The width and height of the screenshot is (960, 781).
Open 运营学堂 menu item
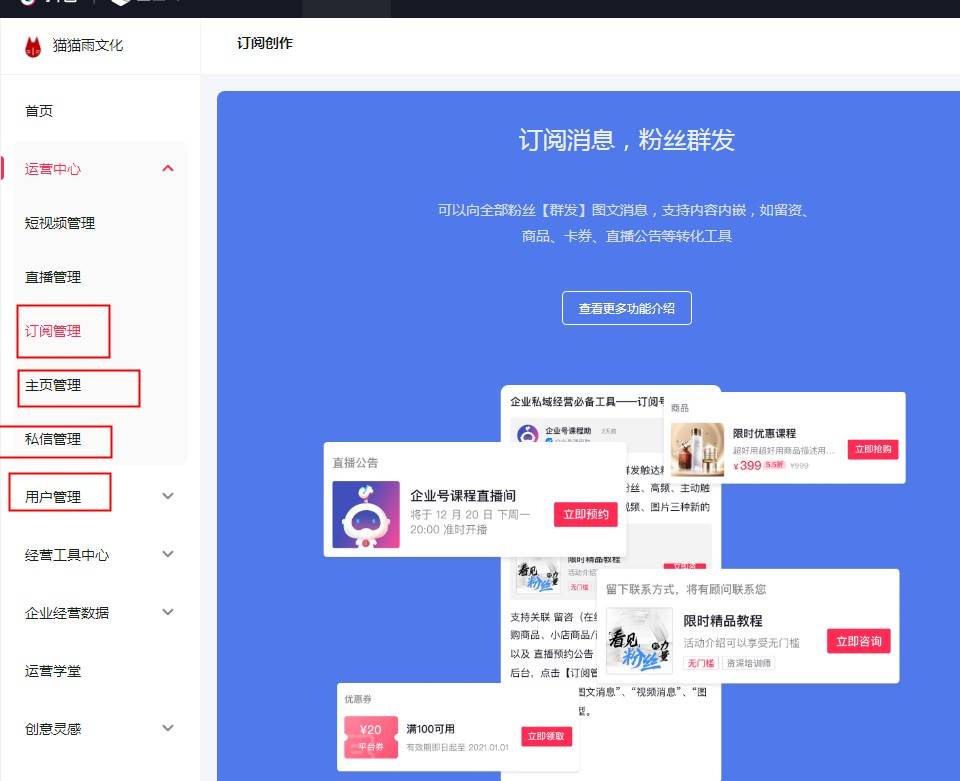click(x=53, y=671)
